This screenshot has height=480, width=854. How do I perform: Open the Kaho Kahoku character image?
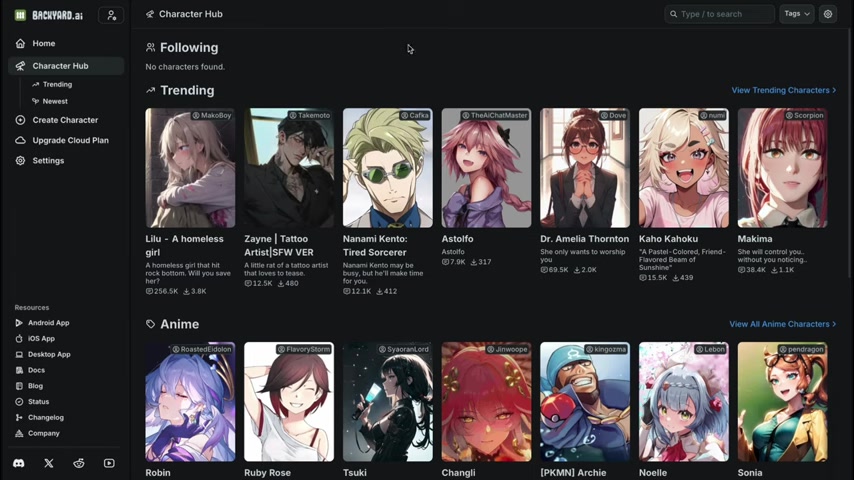click(684, 168)
